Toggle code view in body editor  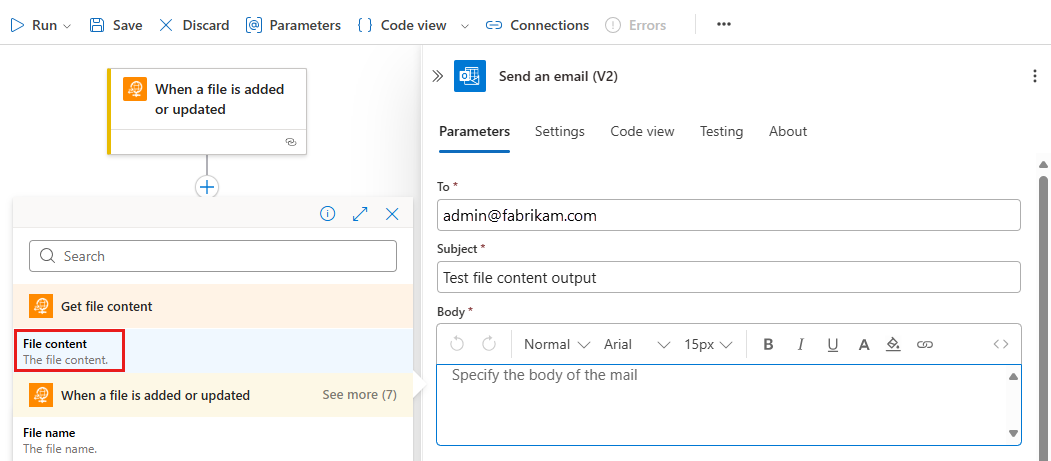(1000, 344)
